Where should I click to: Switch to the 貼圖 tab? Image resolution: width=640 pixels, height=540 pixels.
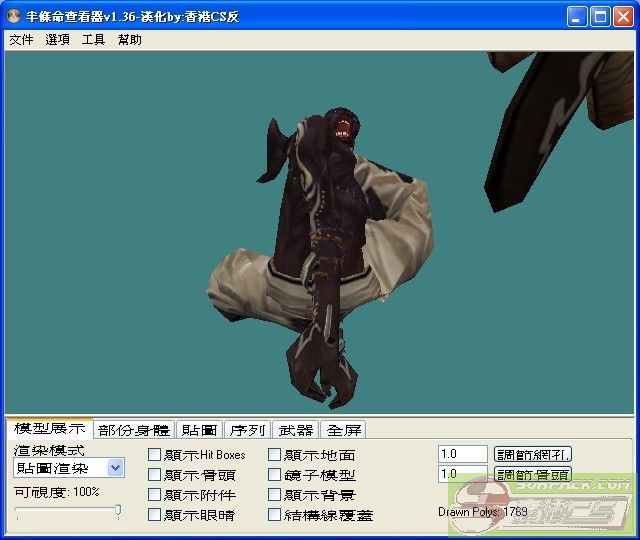tap(199, 430)
